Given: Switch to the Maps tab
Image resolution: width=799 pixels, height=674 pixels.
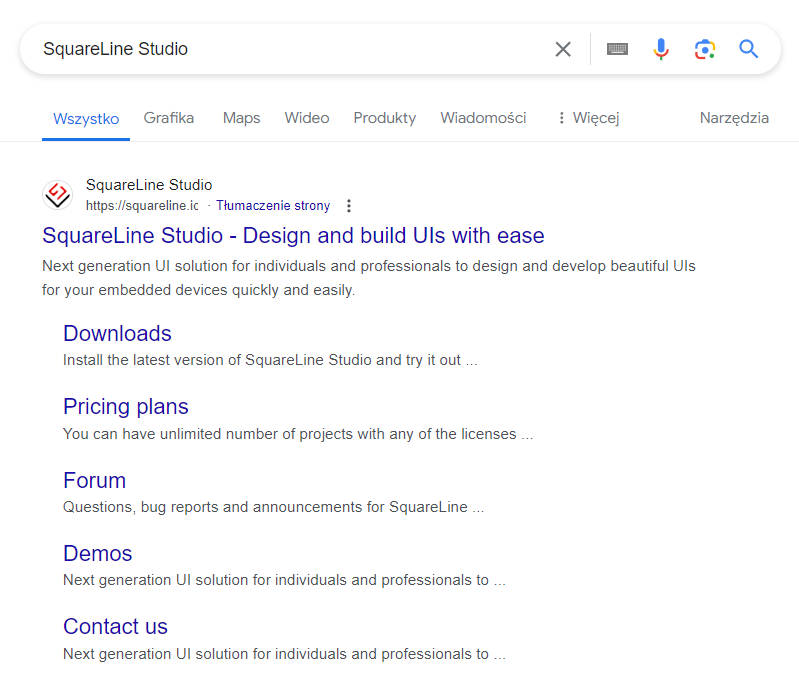Looking at the screenshot, I should 242,118.
